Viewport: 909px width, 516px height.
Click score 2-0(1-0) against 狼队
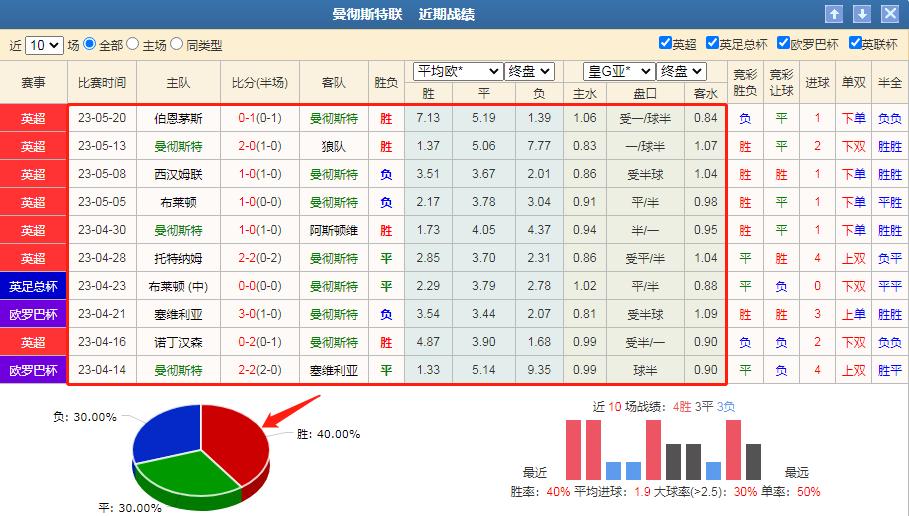260,146
